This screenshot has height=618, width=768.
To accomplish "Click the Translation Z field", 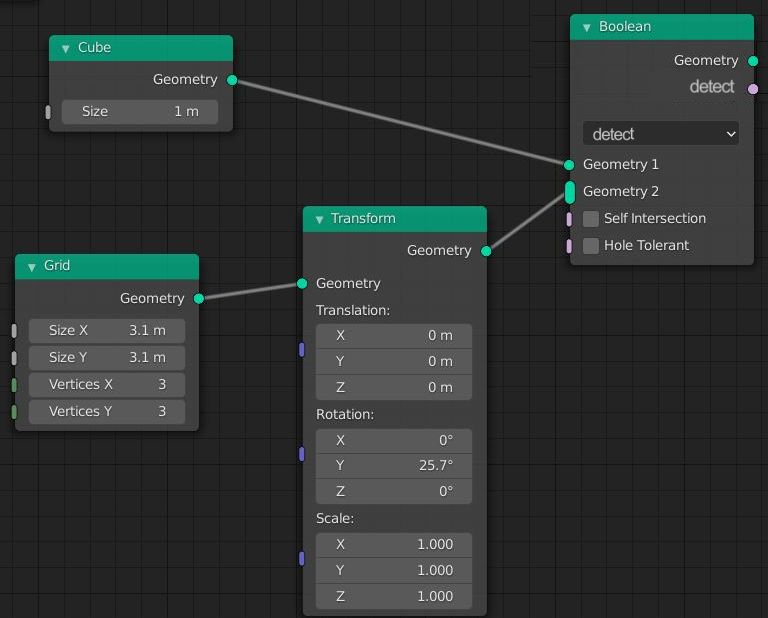I will pyautogui.click(x=394, y=387).
